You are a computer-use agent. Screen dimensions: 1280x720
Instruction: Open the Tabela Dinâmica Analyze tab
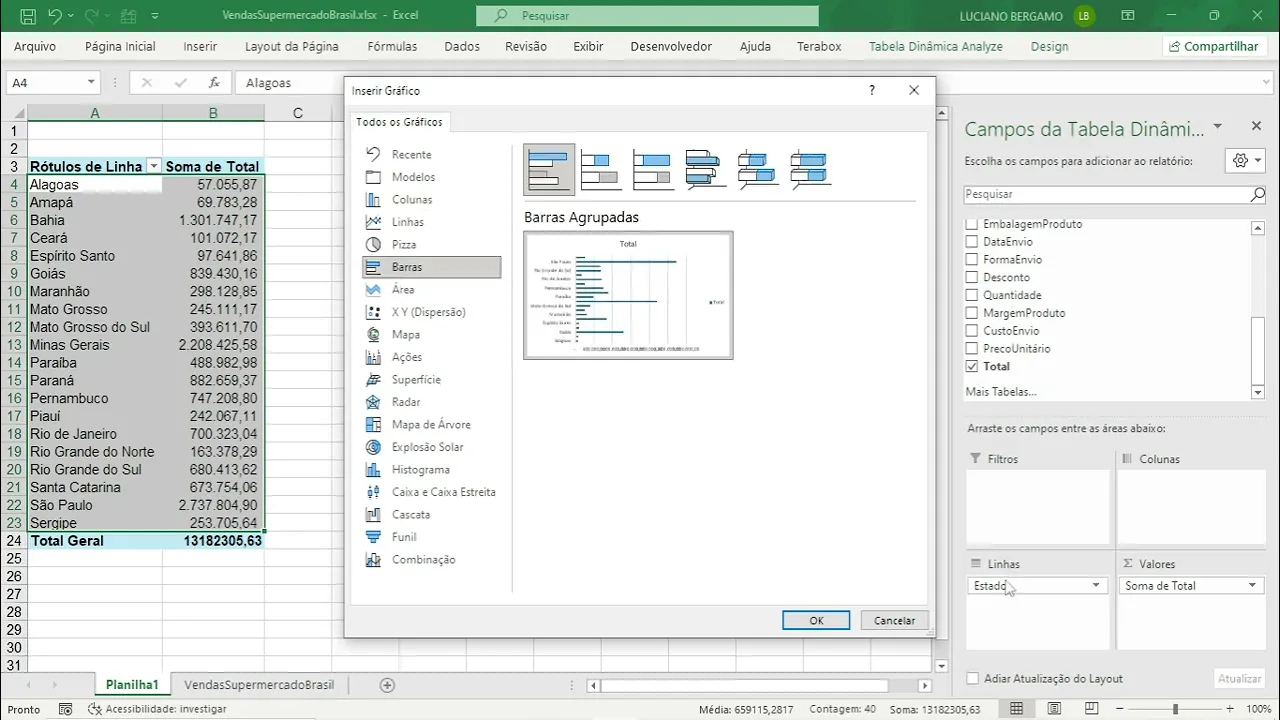[x=935, y=46]
